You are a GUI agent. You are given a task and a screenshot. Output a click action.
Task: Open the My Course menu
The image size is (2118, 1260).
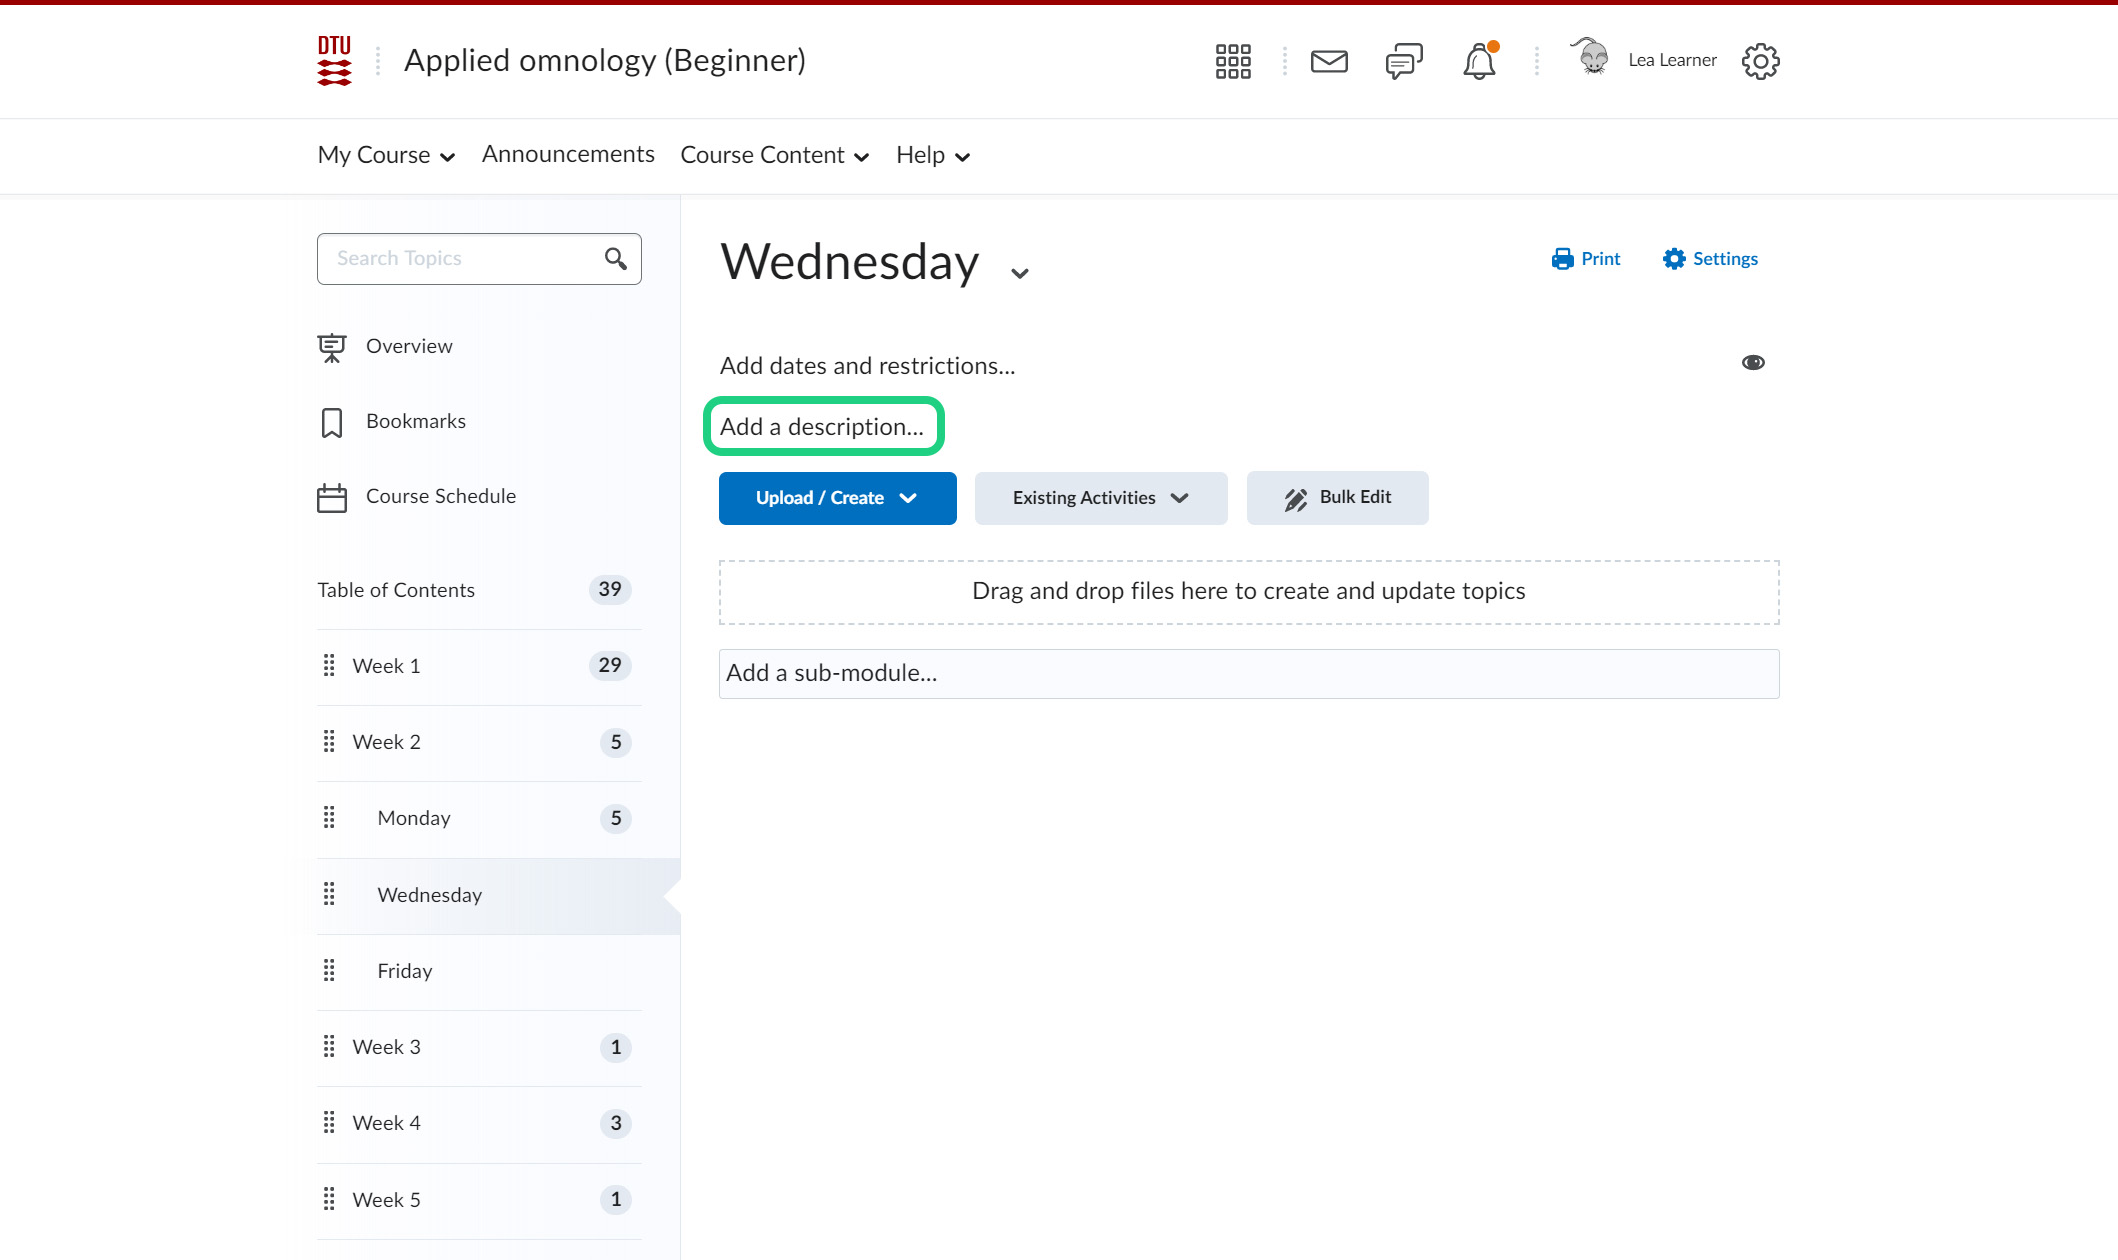coord(386,156)
